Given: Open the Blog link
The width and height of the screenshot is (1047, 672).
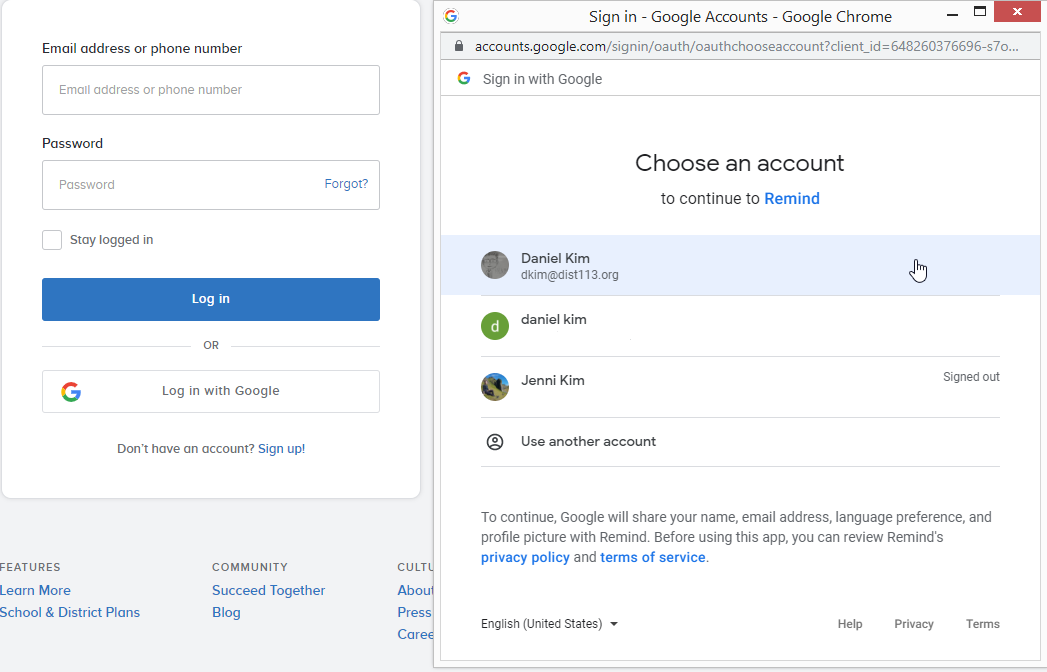Looking at the screenshot, I should [226, 613].
